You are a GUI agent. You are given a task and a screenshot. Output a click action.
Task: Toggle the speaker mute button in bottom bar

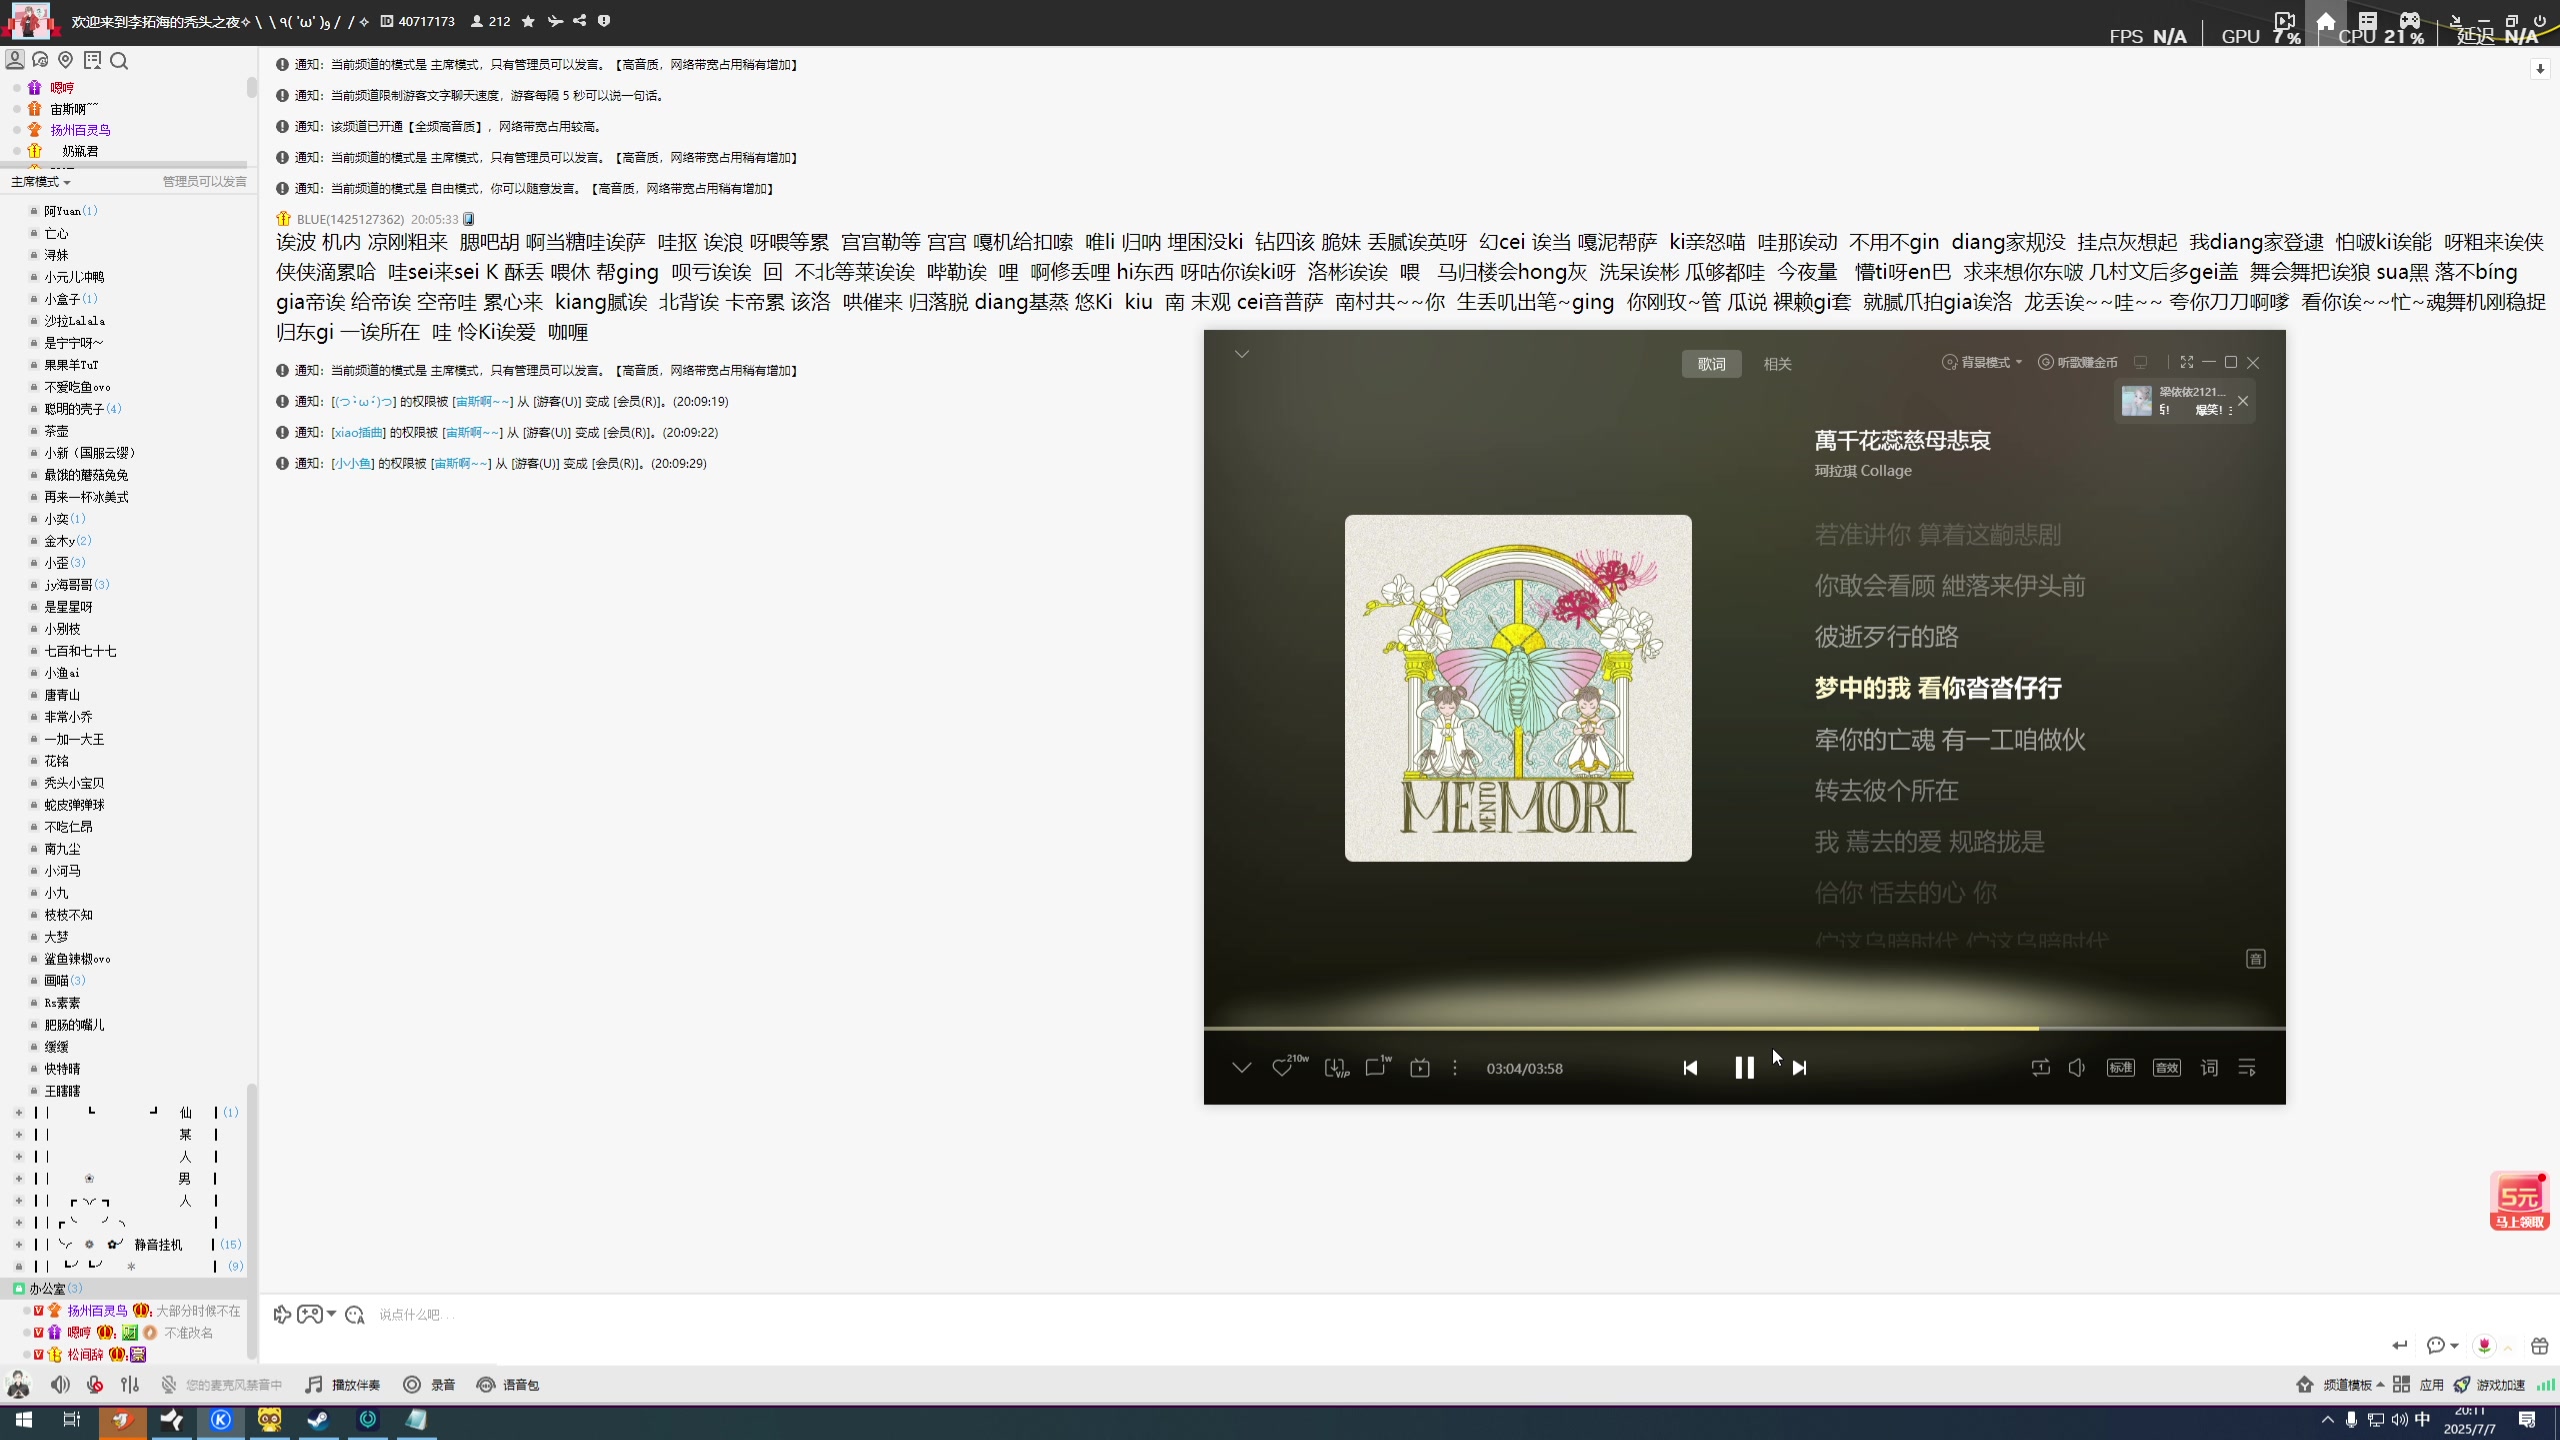60,1385
